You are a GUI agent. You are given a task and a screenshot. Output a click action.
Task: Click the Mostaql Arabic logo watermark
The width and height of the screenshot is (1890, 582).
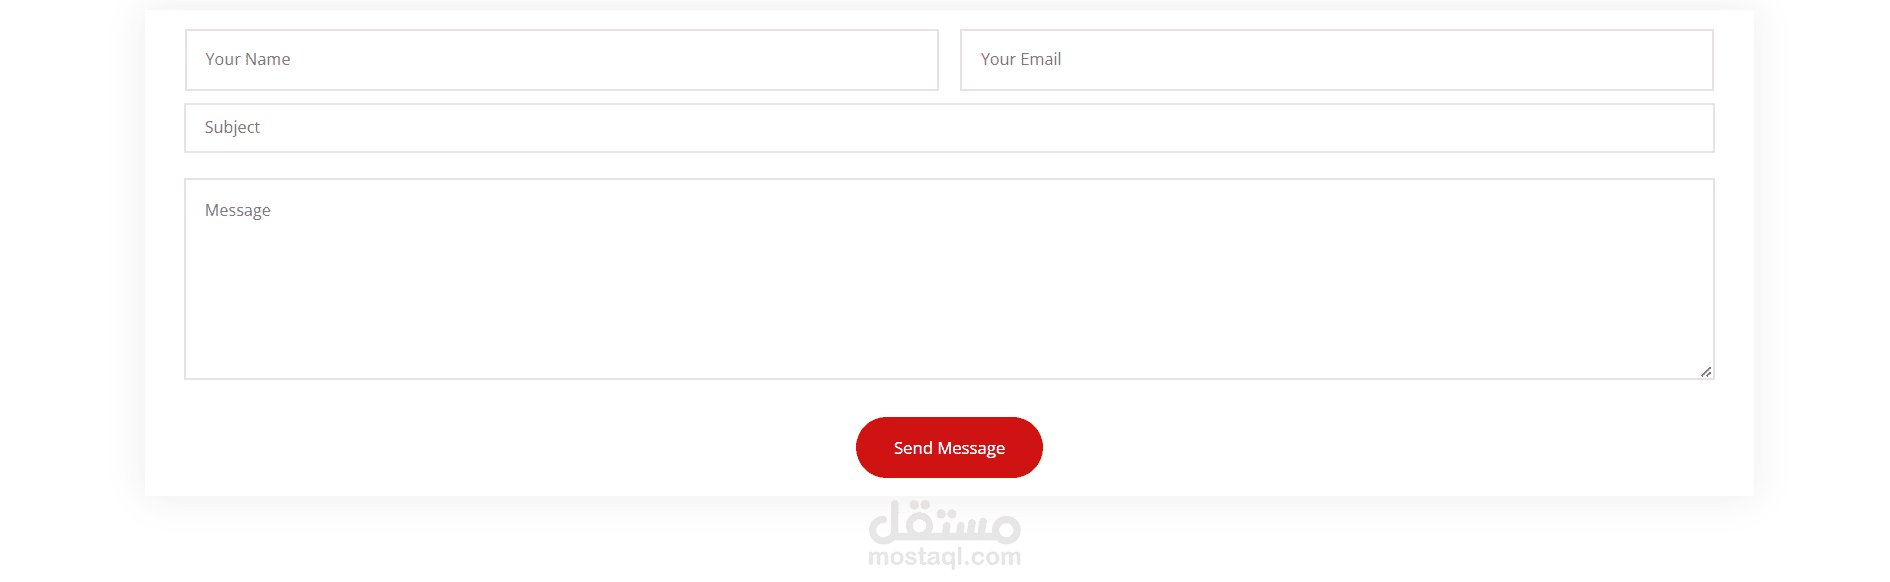click(x=945, y=522)
